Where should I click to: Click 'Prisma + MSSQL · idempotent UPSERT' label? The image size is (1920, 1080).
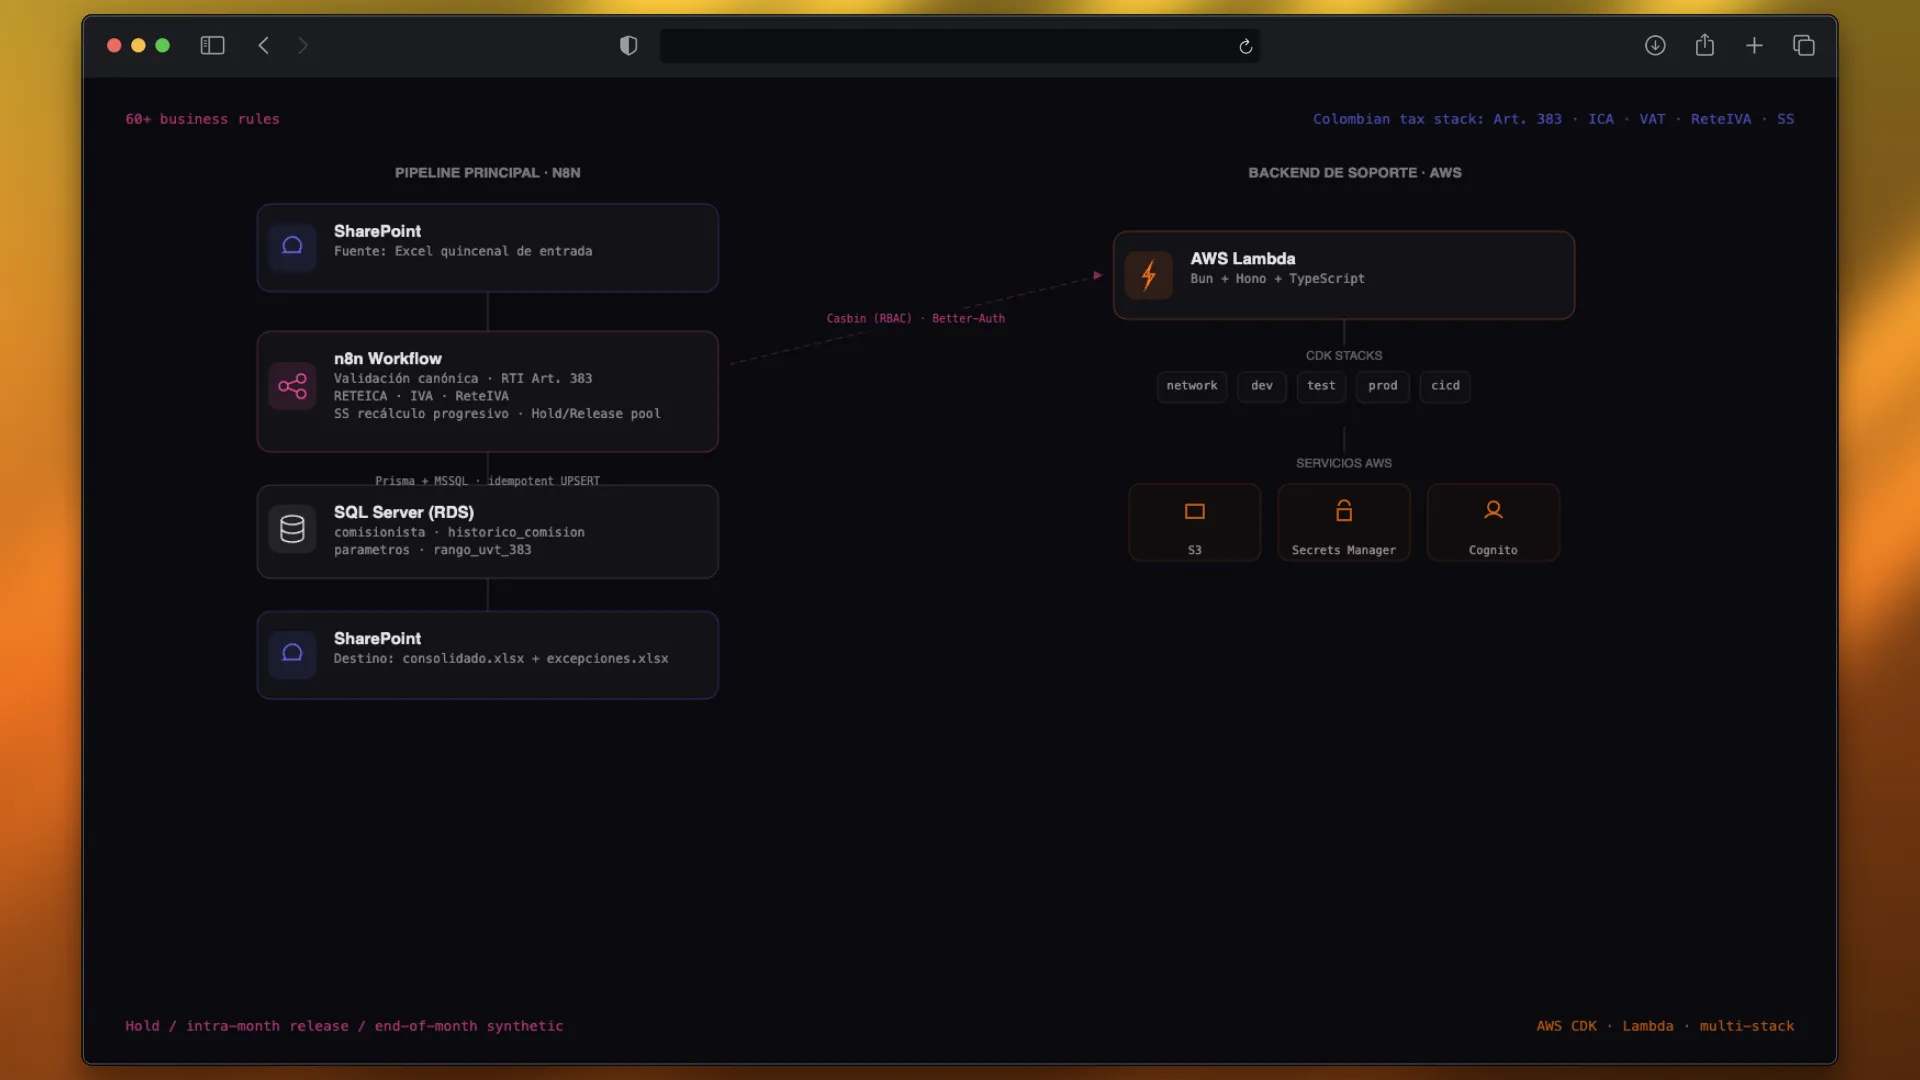pyautogui.click(x=488, y=481)
